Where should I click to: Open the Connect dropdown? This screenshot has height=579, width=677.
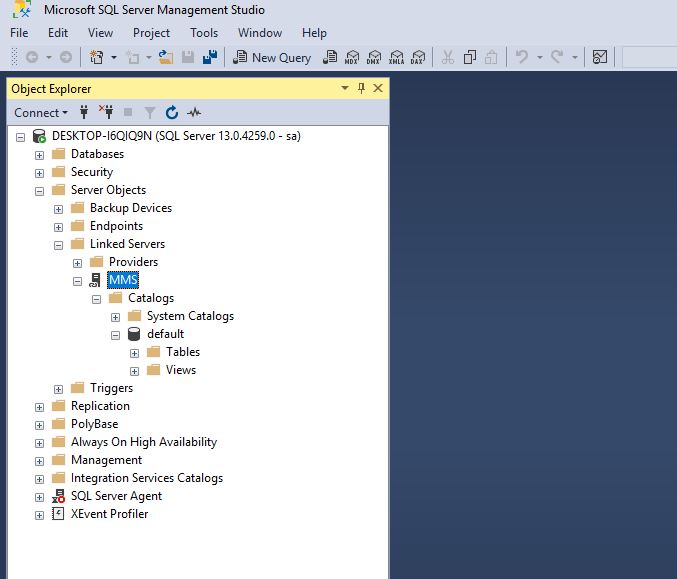pyautogui.click(x=41, y=113)
